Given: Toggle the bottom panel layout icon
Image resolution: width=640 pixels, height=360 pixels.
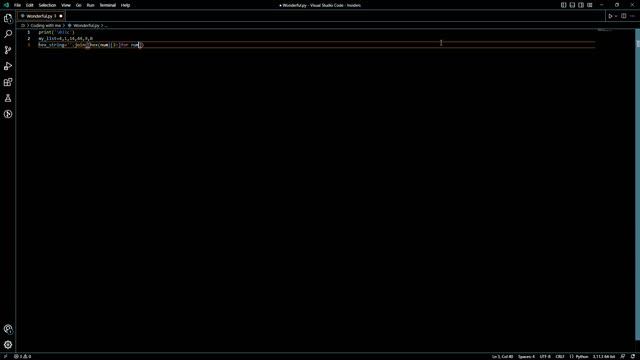Looking at the screenshot, I should click(x=572, y=5).
